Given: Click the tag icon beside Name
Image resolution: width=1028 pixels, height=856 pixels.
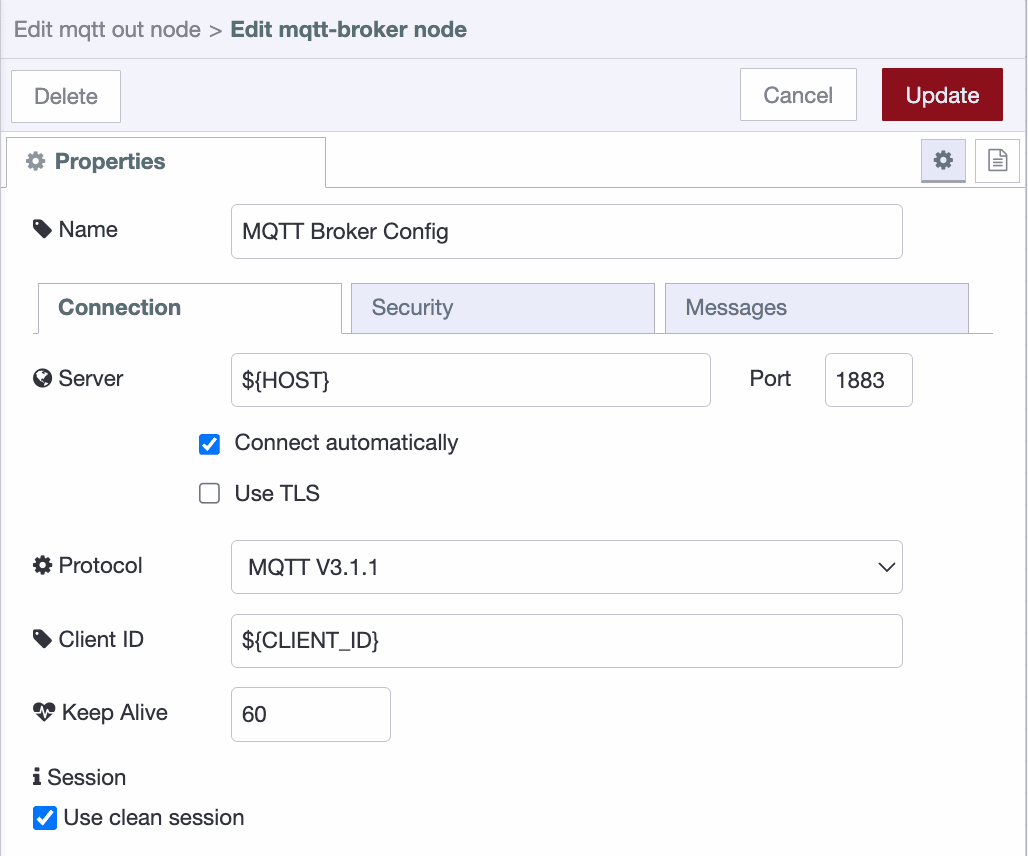Looking at the screenshot, I should (x=41, y=228).
